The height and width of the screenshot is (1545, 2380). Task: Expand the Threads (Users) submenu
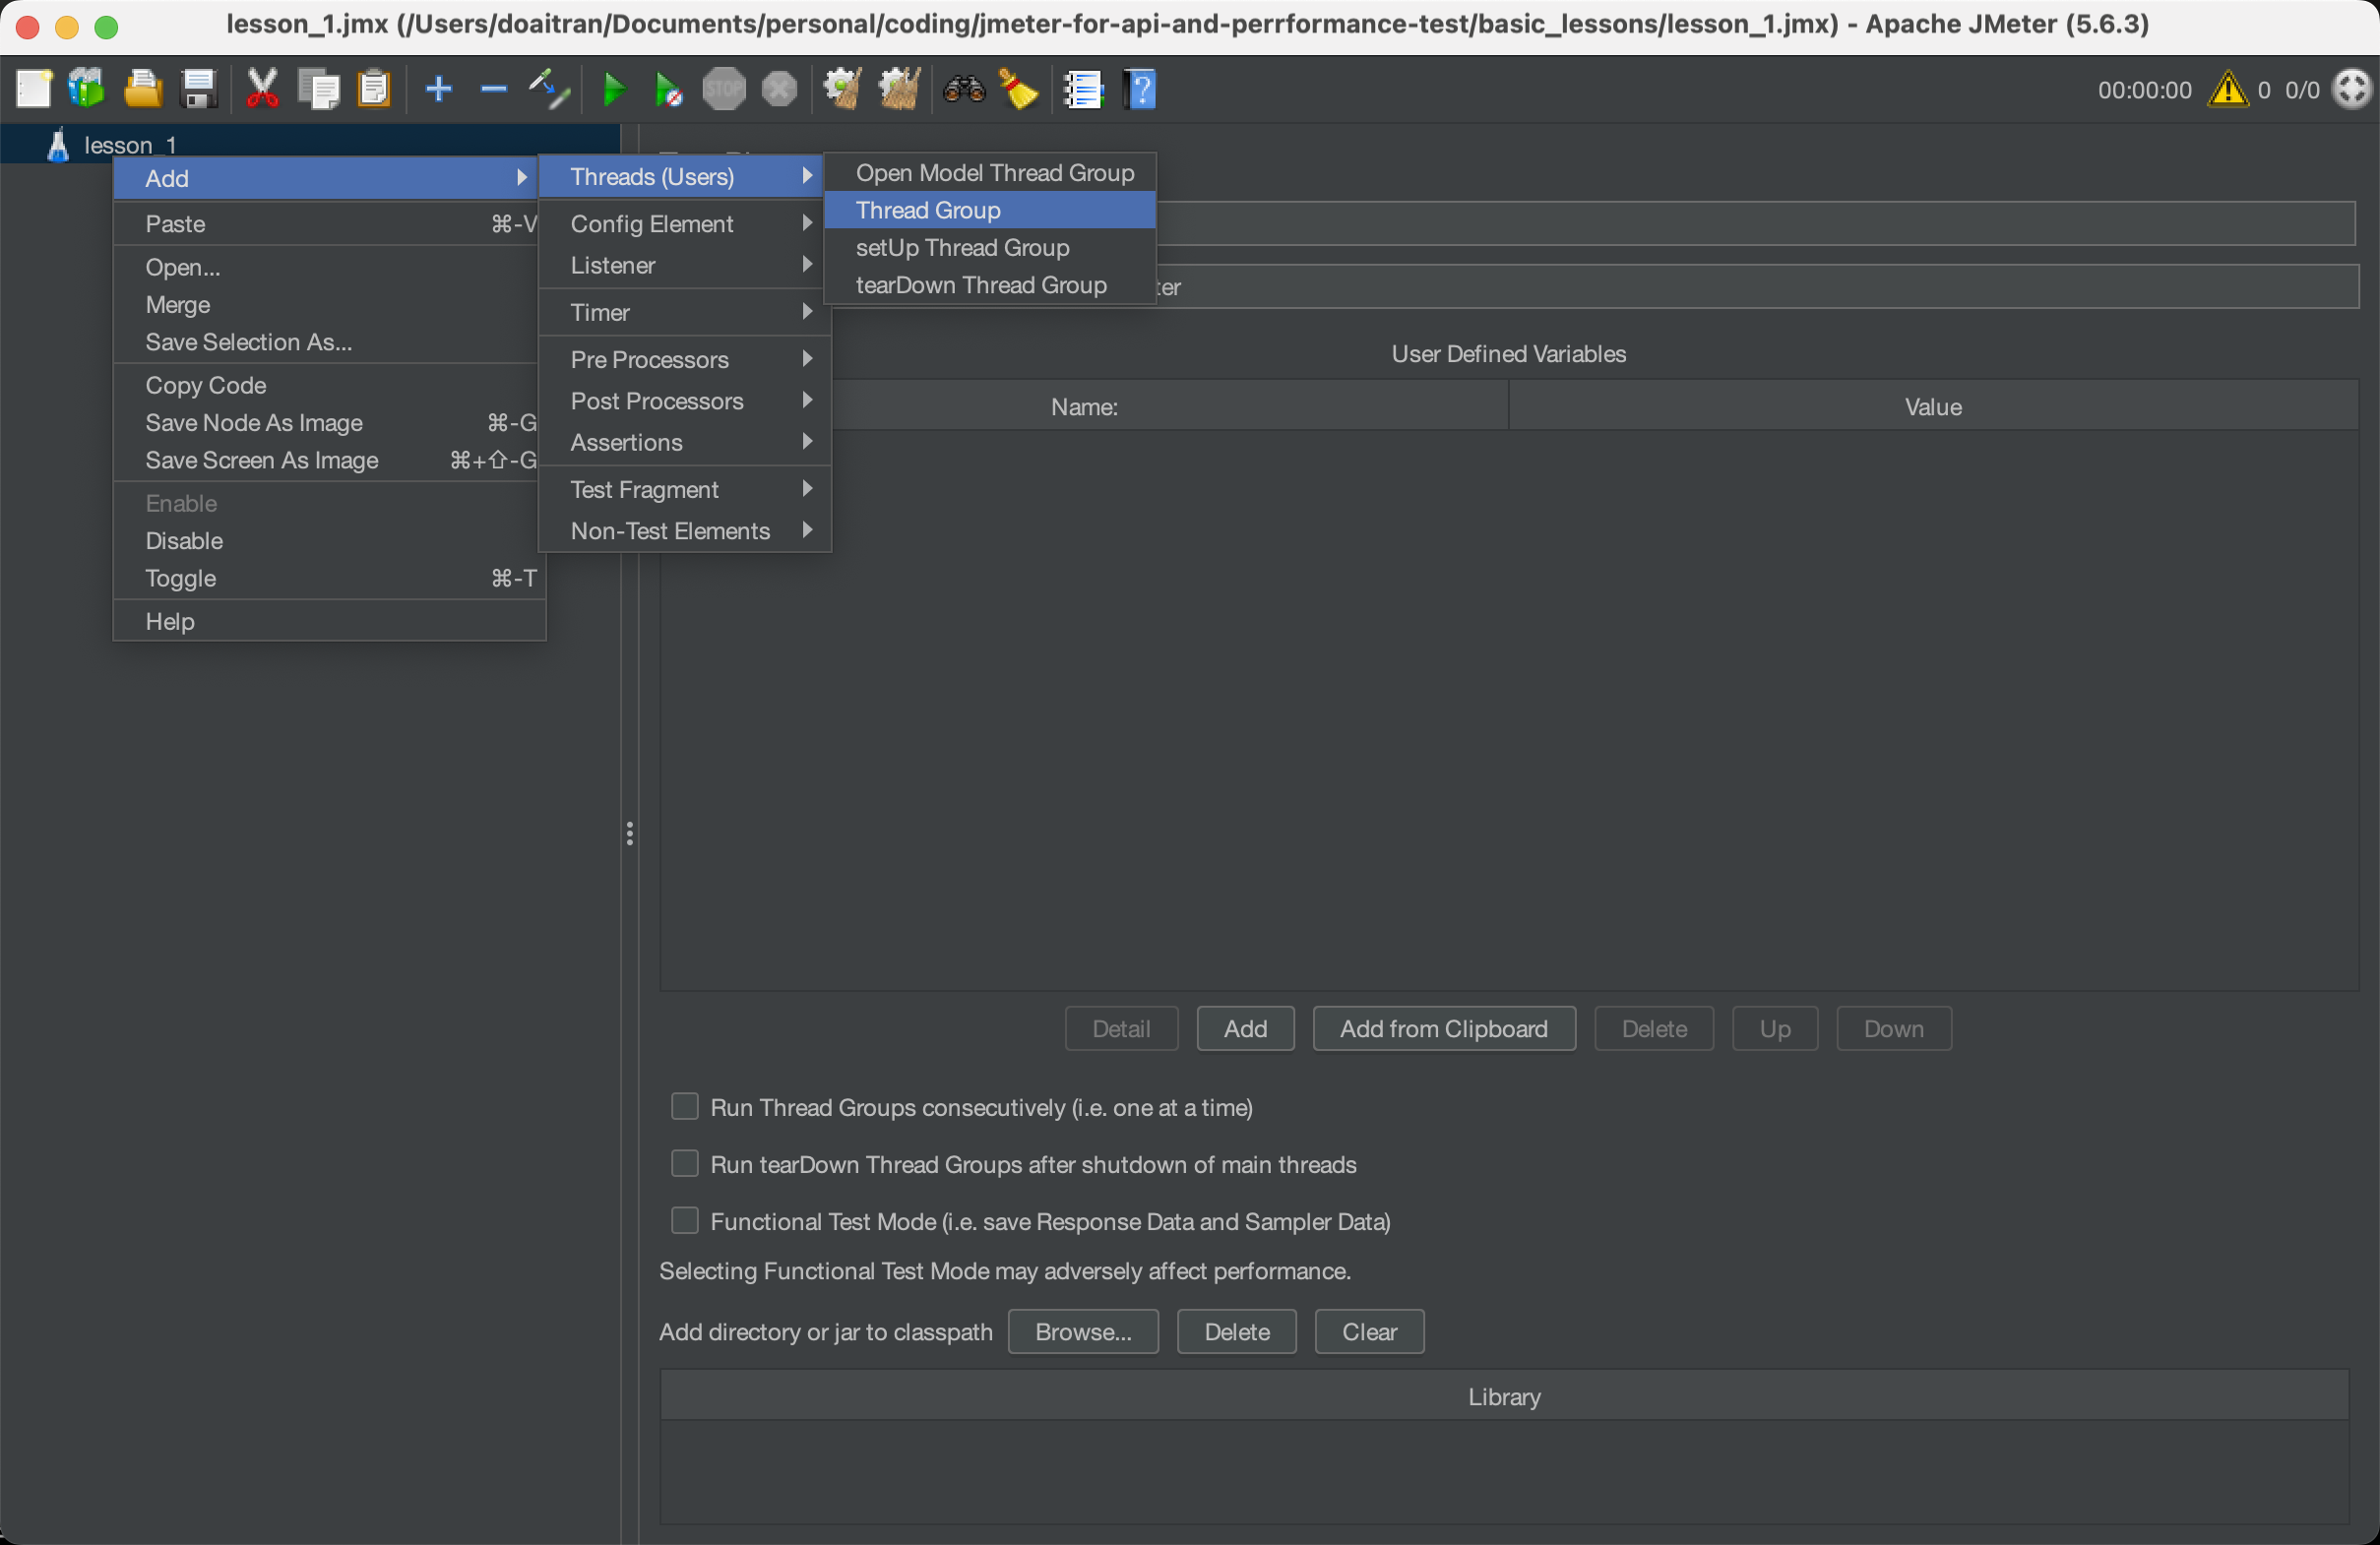[681, 176]
